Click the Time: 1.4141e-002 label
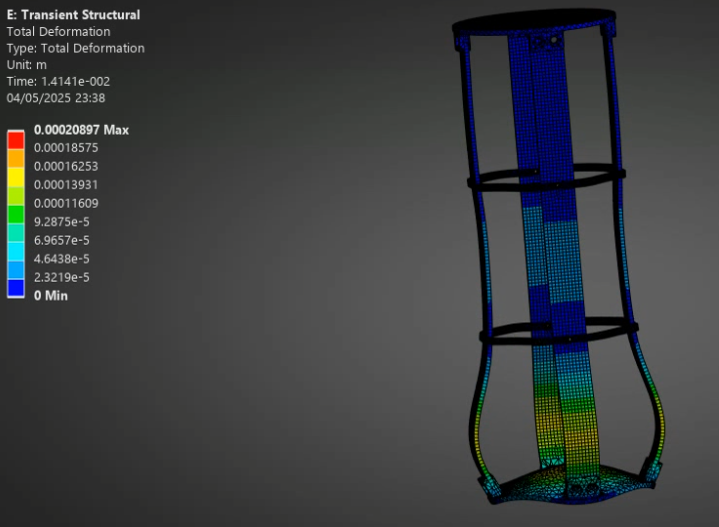This screenshot has width=719, height=527. click(x=58, y=81)
